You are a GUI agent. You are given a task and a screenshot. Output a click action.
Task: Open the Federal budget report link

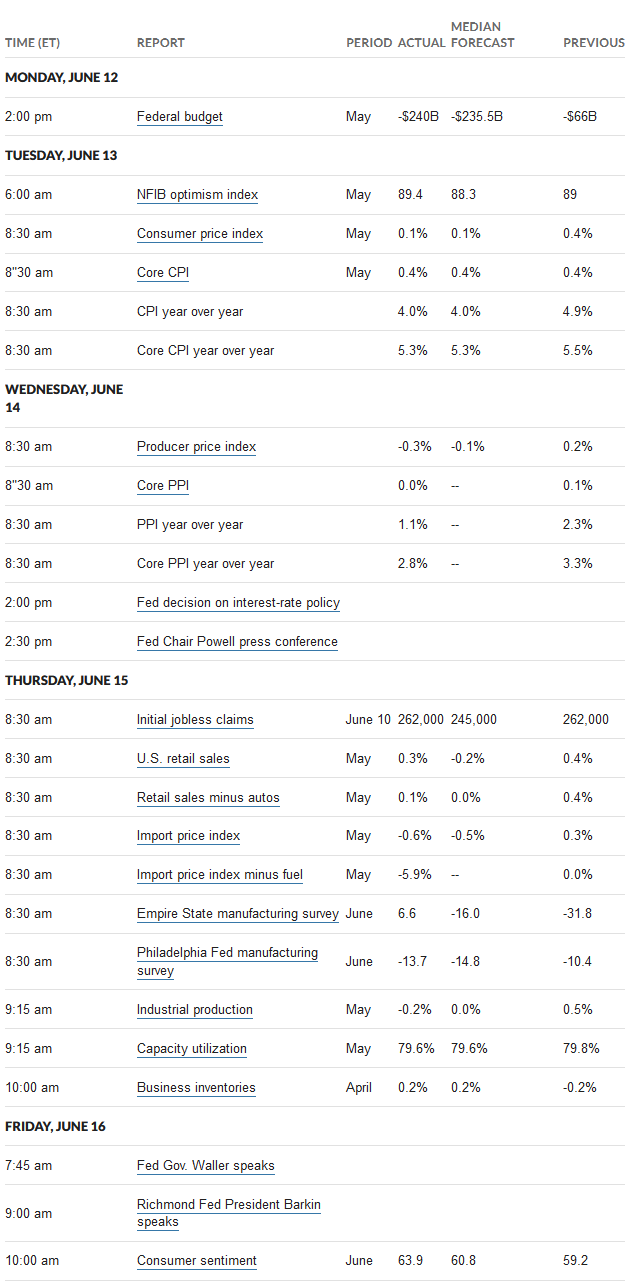pyautogui.click(x=180, y=116)
